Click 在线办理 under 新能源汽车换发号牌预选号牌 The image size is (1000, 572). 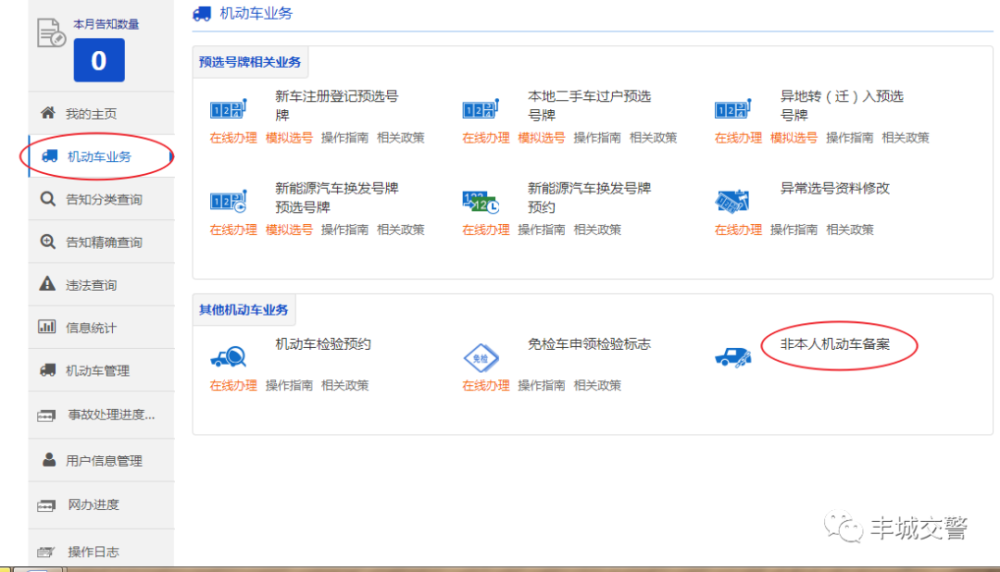click(233, 230)
